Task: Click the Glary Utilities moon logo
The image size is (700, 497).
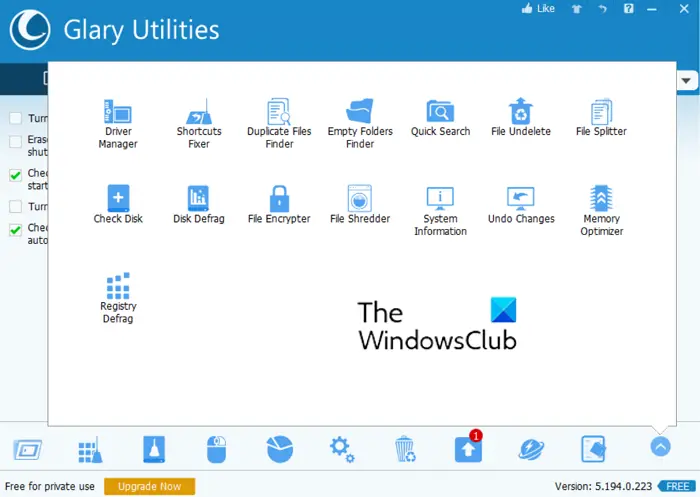Action: point(29,30)
